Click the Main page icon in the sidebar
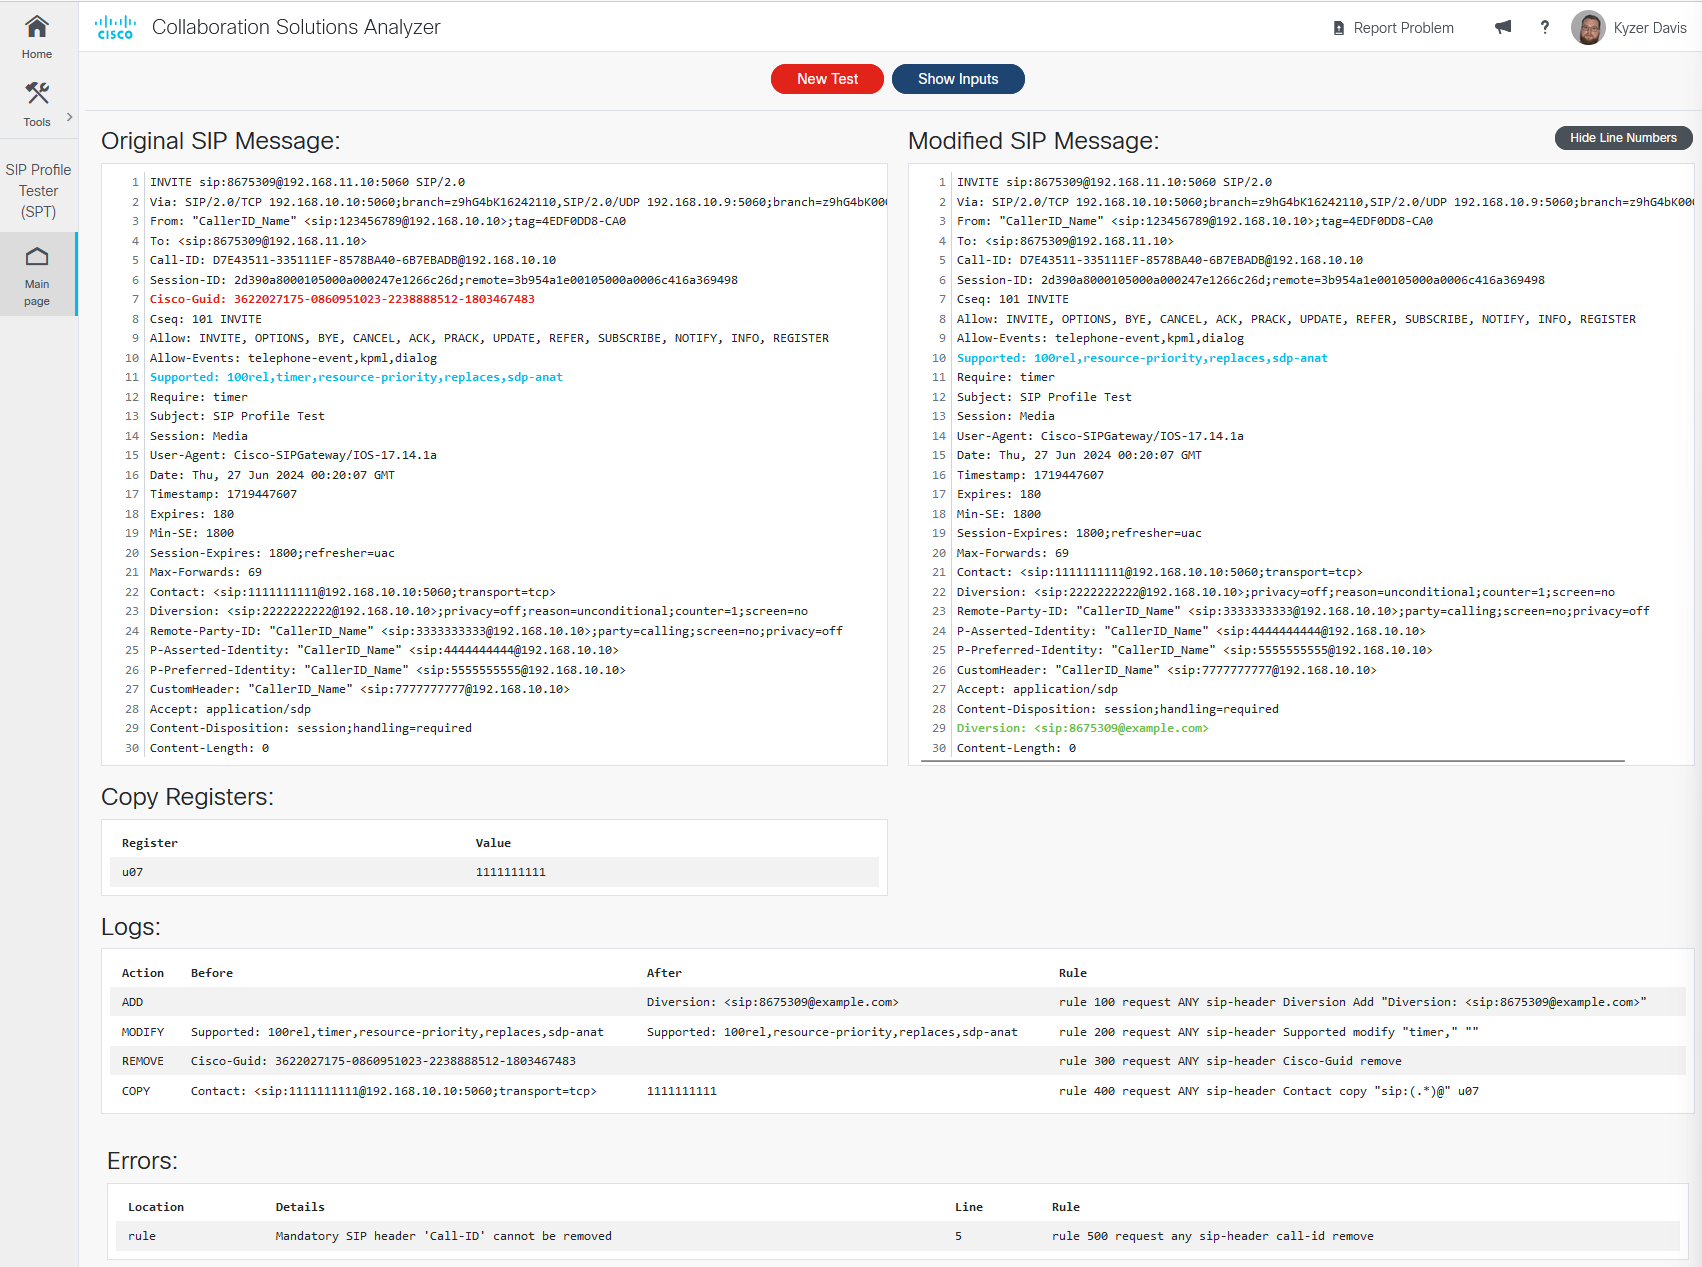The width and height of the screenshot is (1702, 1267). coord(37,258)
